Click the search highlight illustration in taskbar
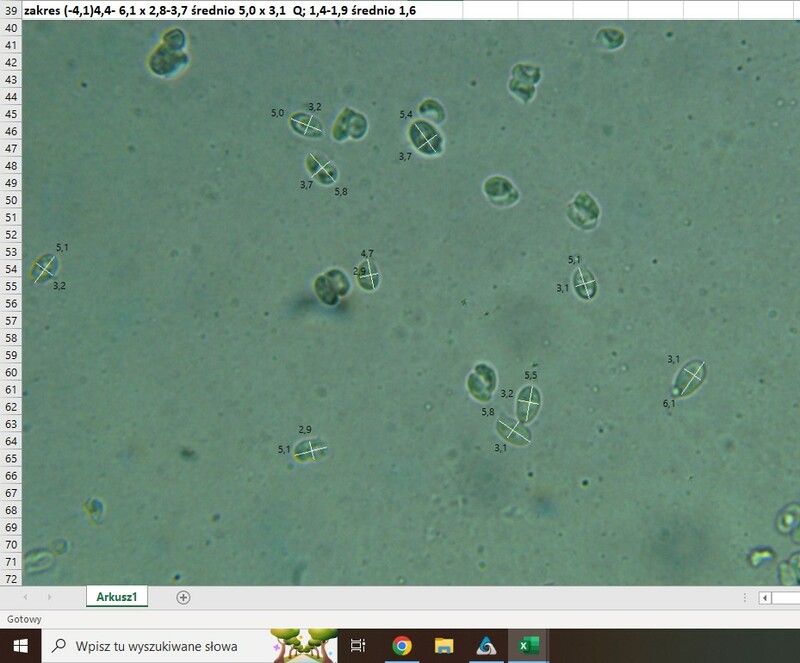Image resolution: width=800 pixels, height=663 pixels. [x=304, y=646]
